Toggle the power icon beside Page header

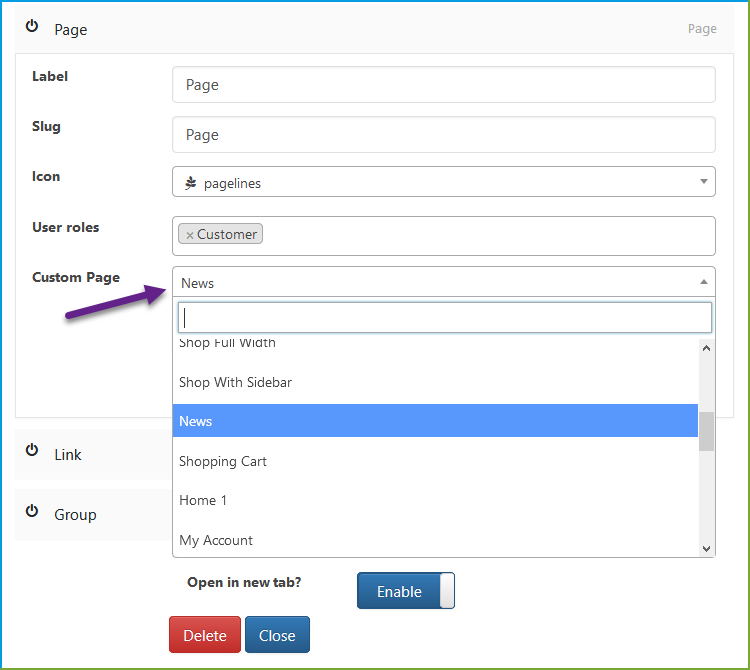pyautogui.click(x=32, y=26)
